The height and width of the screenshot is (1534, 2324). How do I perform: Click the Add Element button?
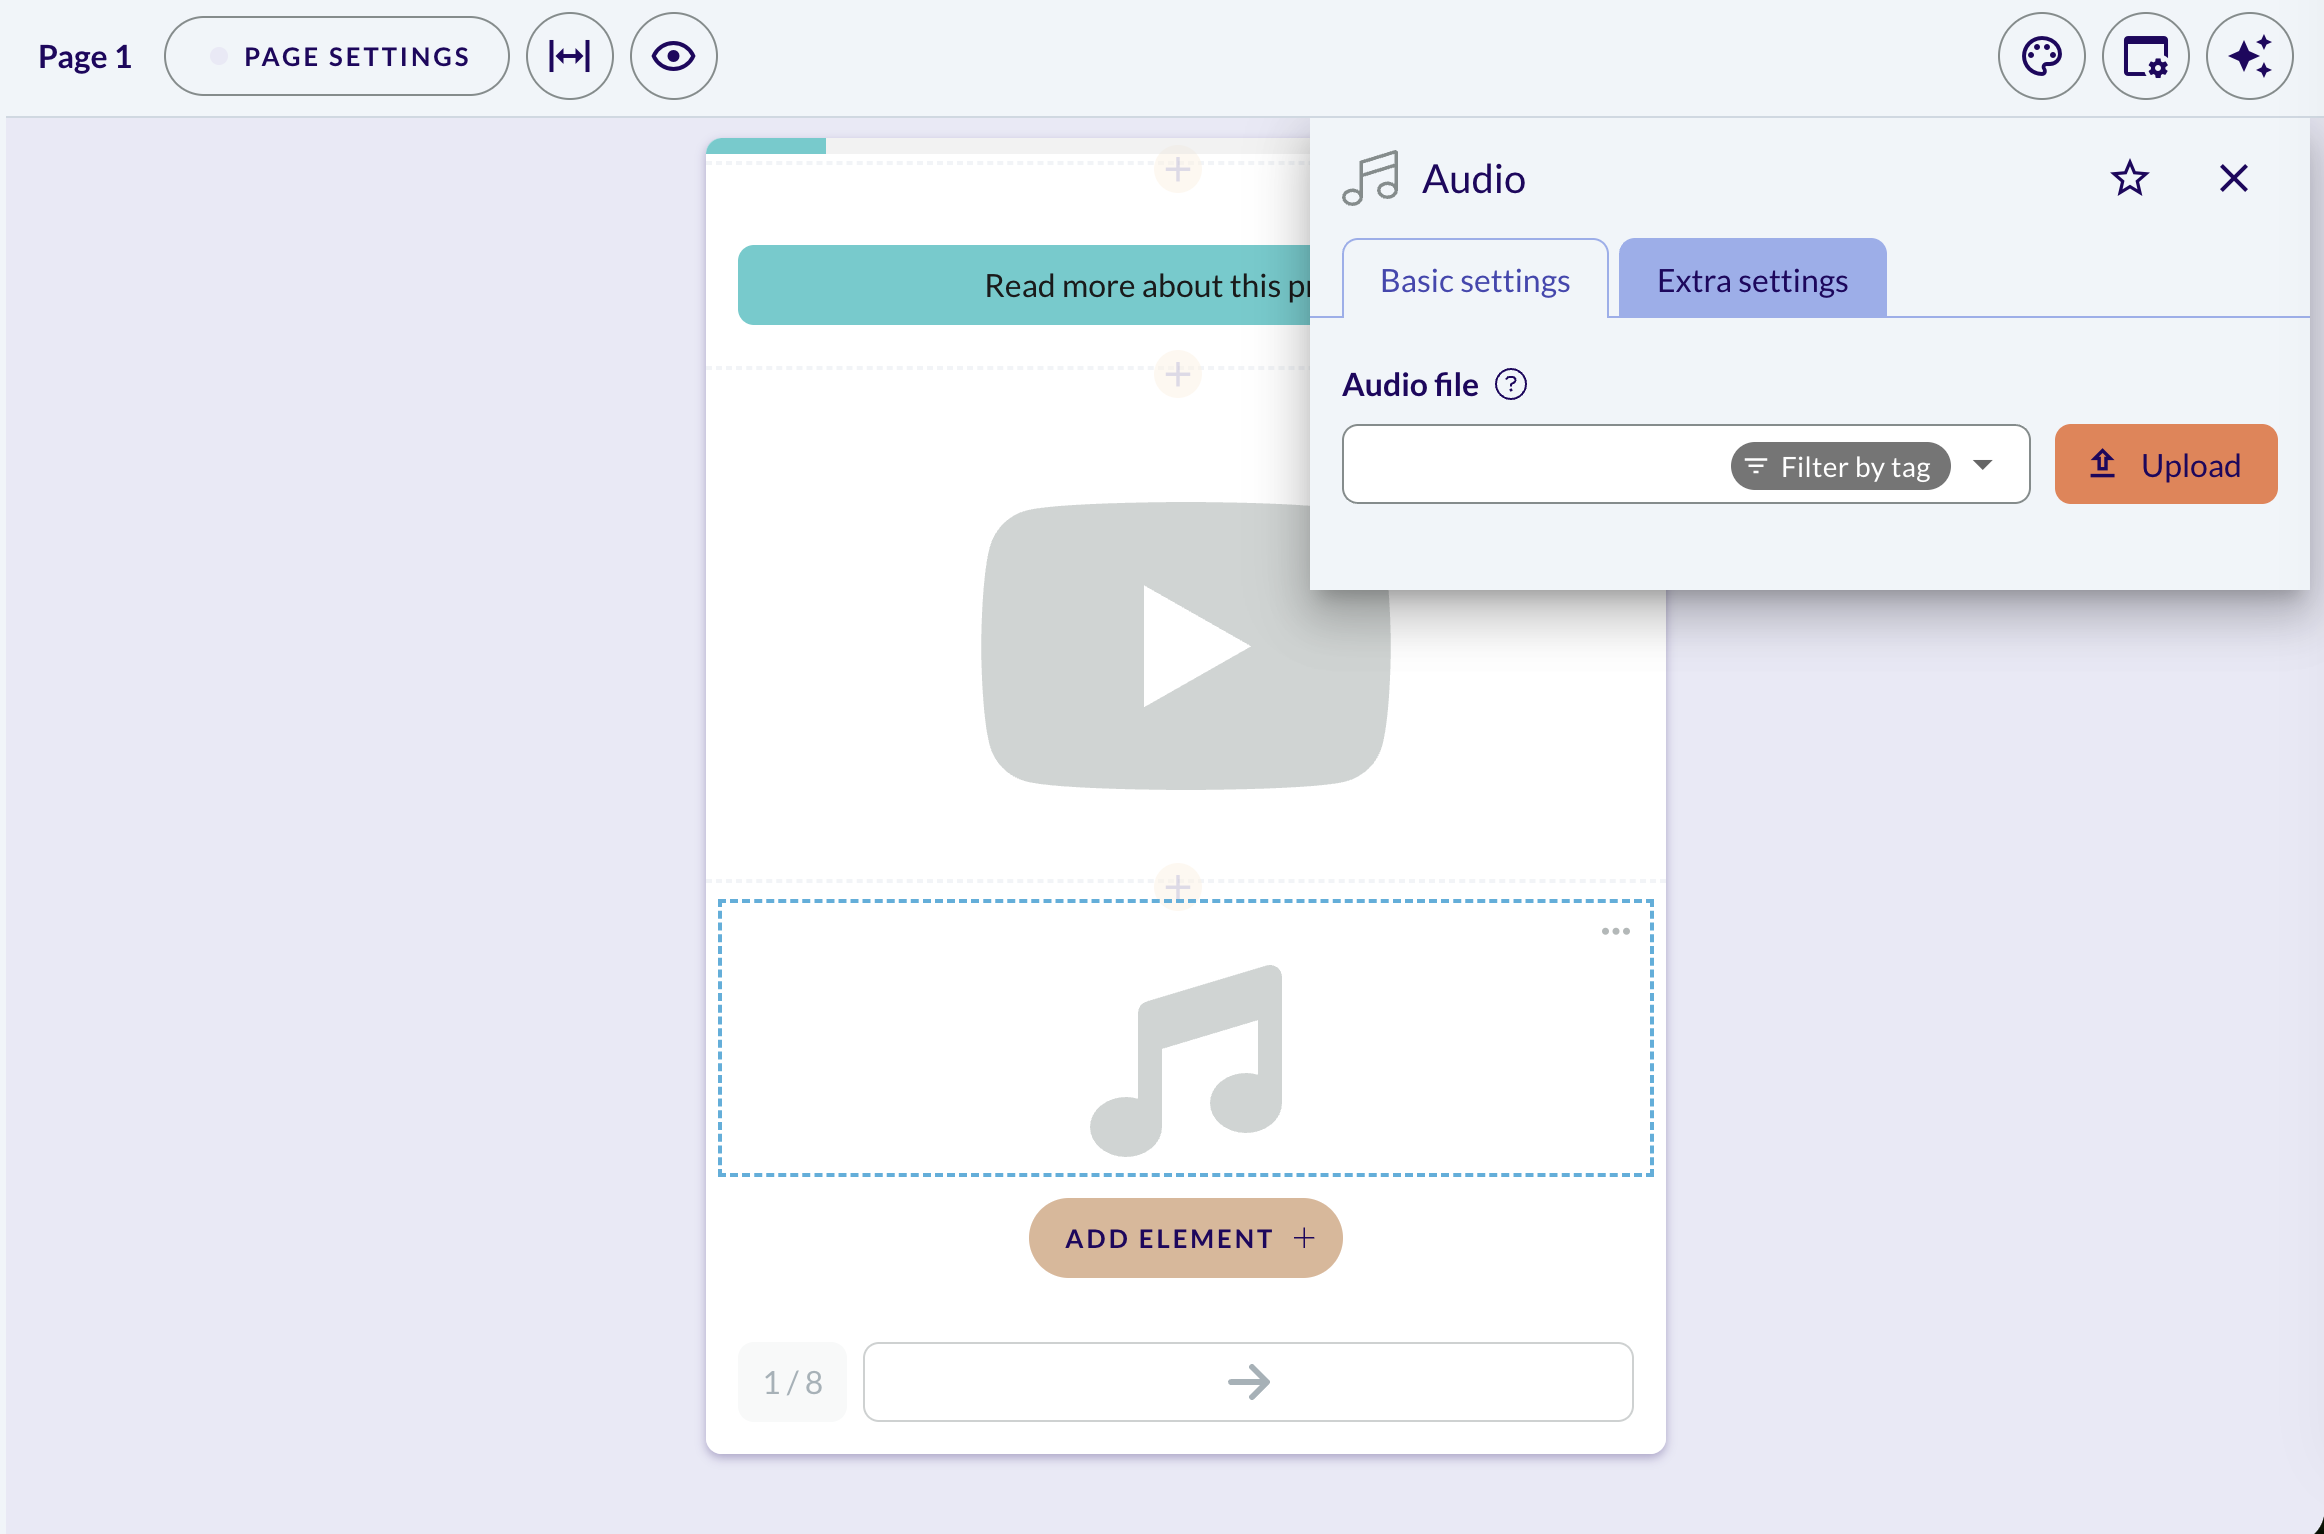point(1186,1238)
